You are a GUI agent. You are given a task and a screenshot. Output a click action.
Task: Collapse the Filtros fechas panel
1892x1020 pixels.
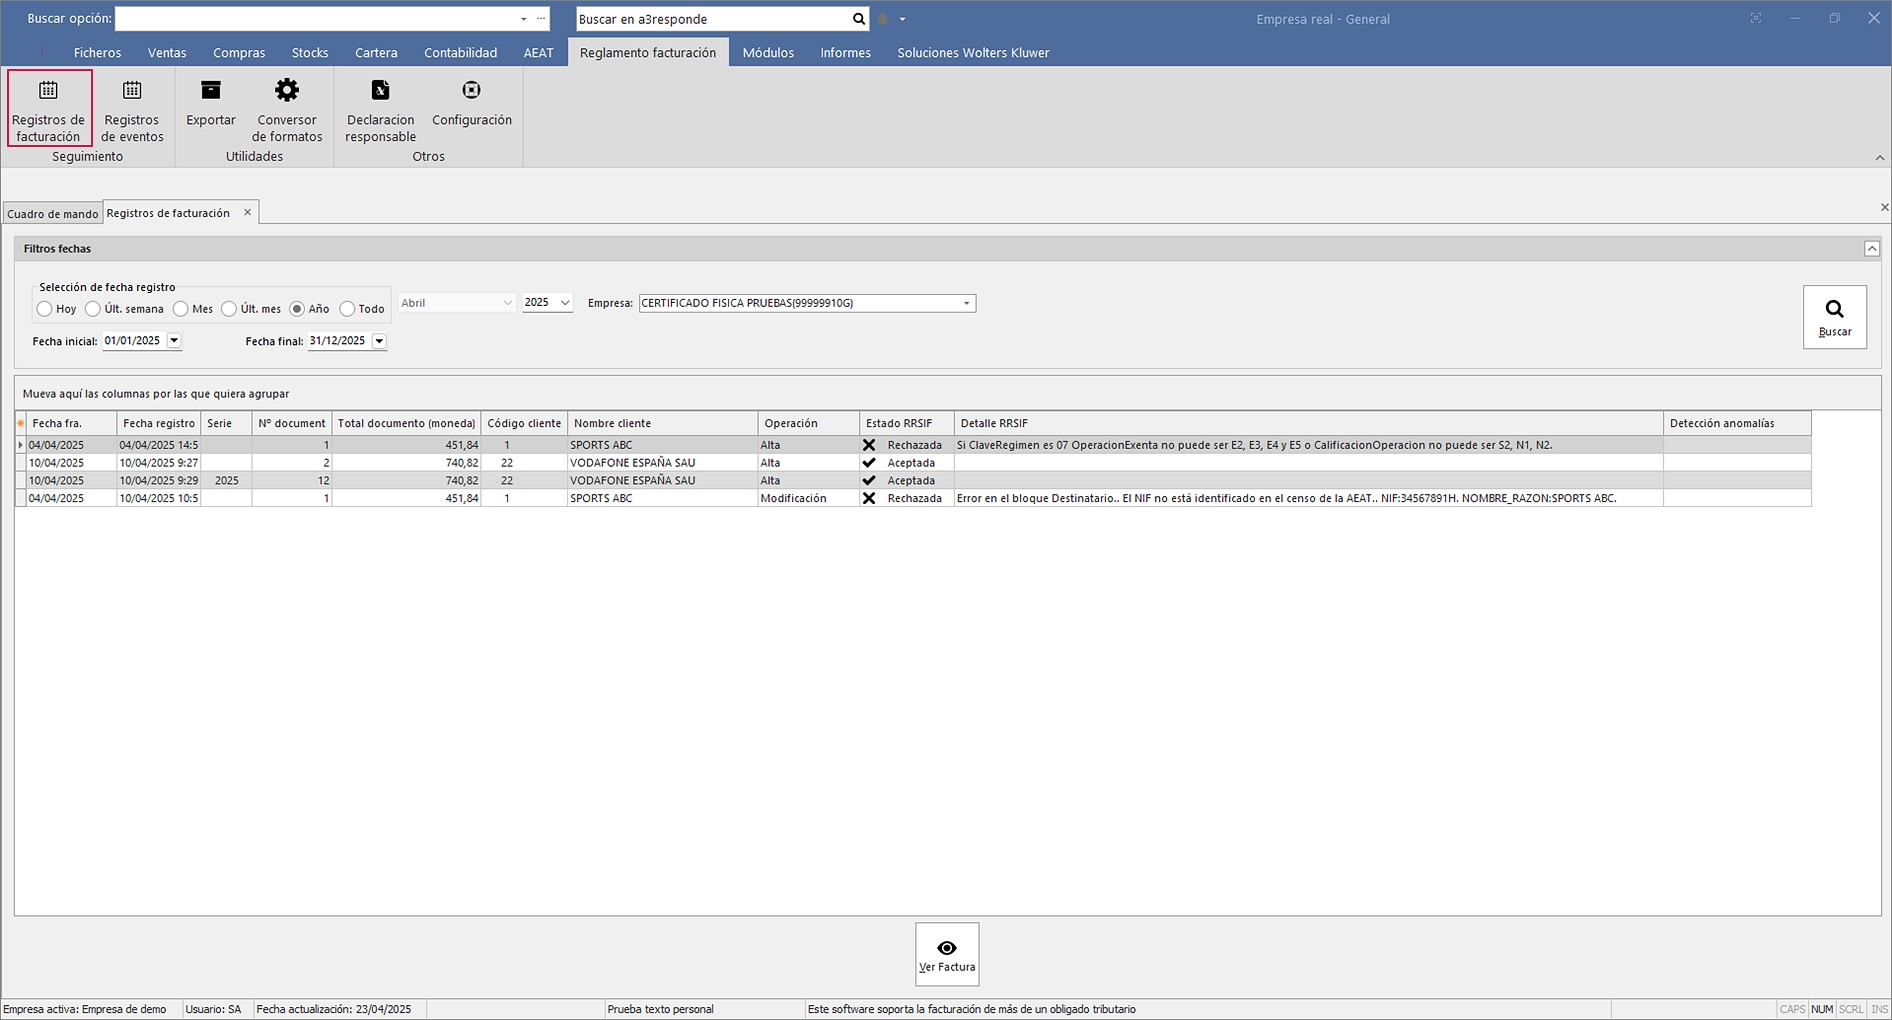(x=1872, y=248)
